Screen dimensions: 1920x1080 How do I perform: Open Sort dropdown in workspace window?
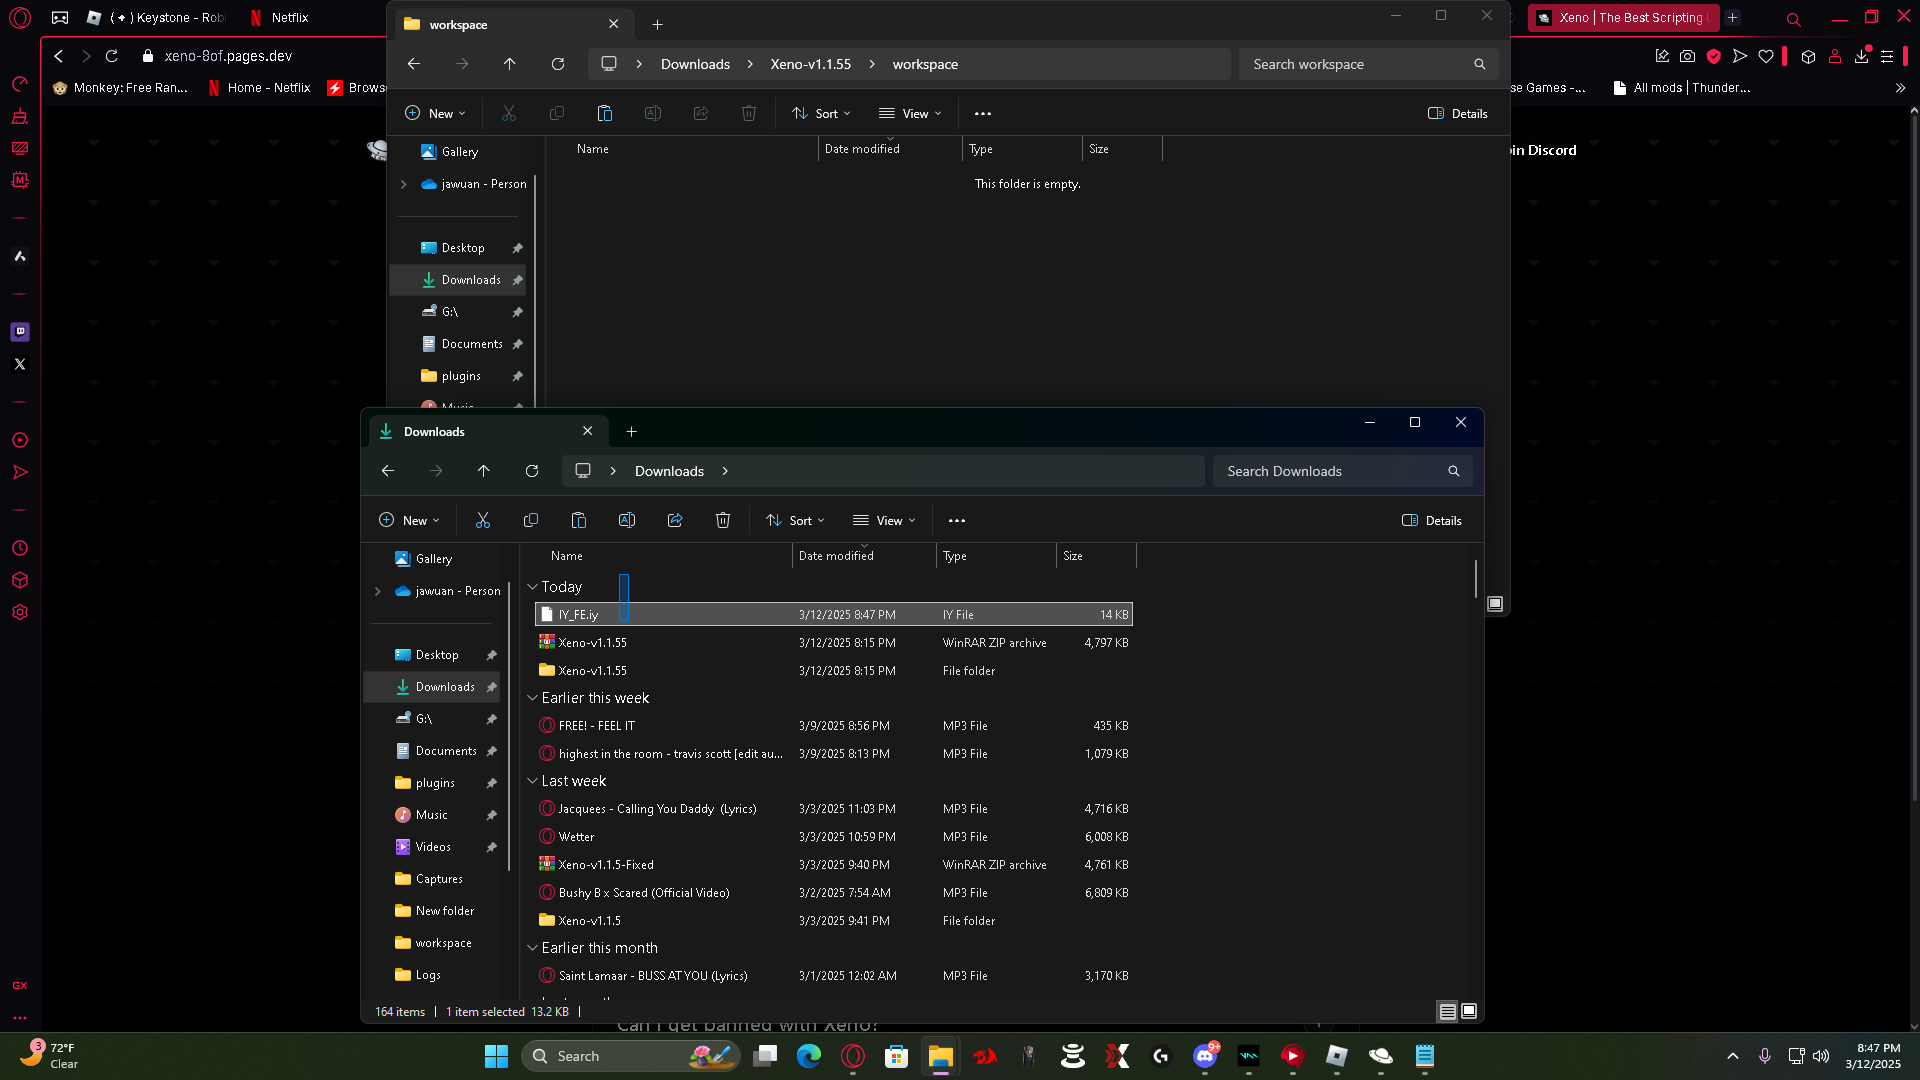(821, 114)
